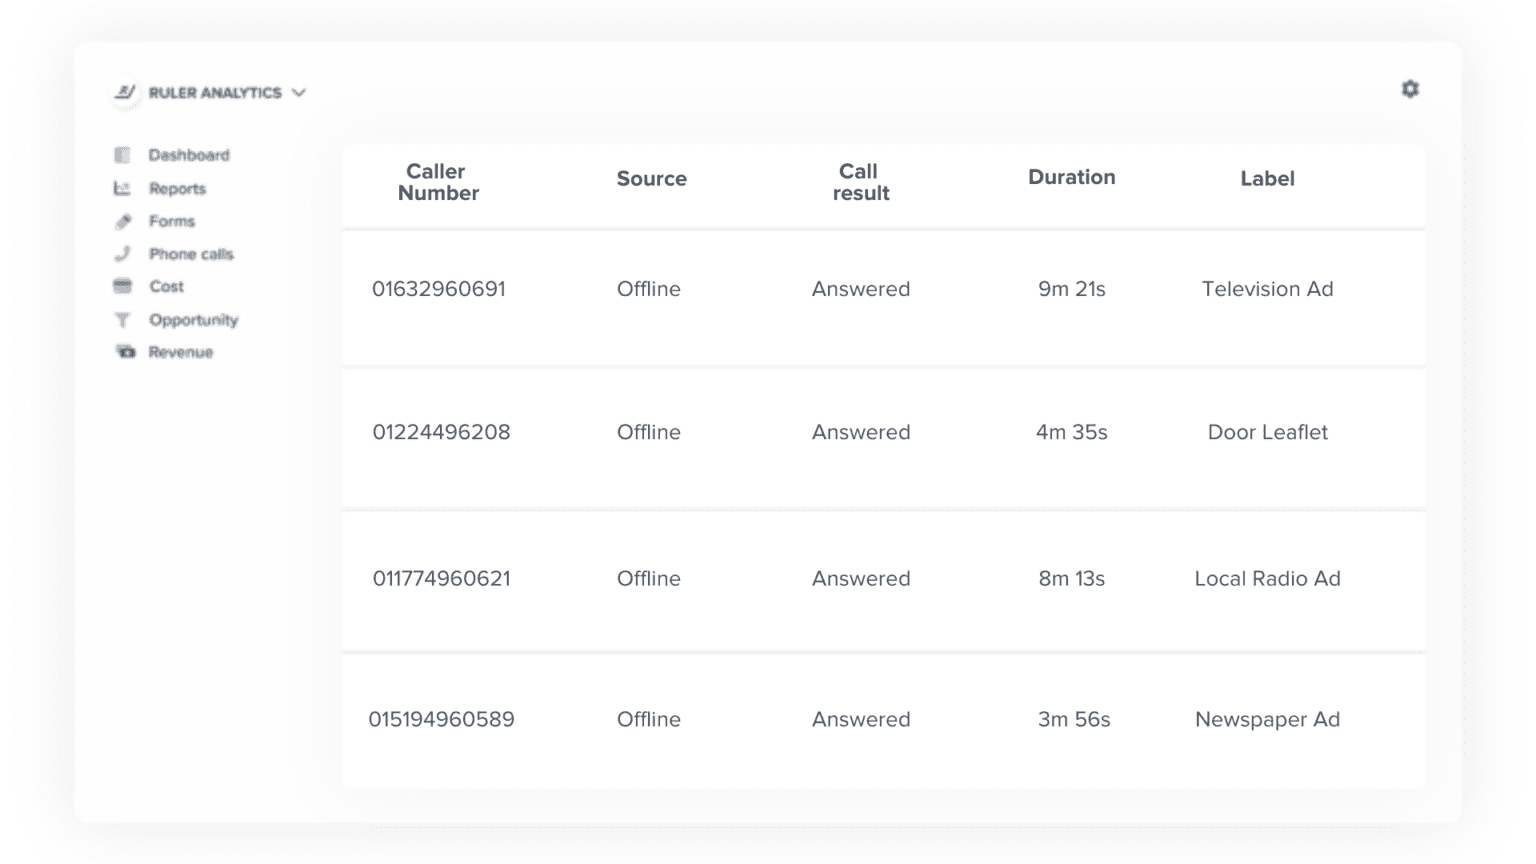This screenshot has width=1536, height=864.
Task: Open Phone calls via the handset icon
Action: [x=122, y=254]
